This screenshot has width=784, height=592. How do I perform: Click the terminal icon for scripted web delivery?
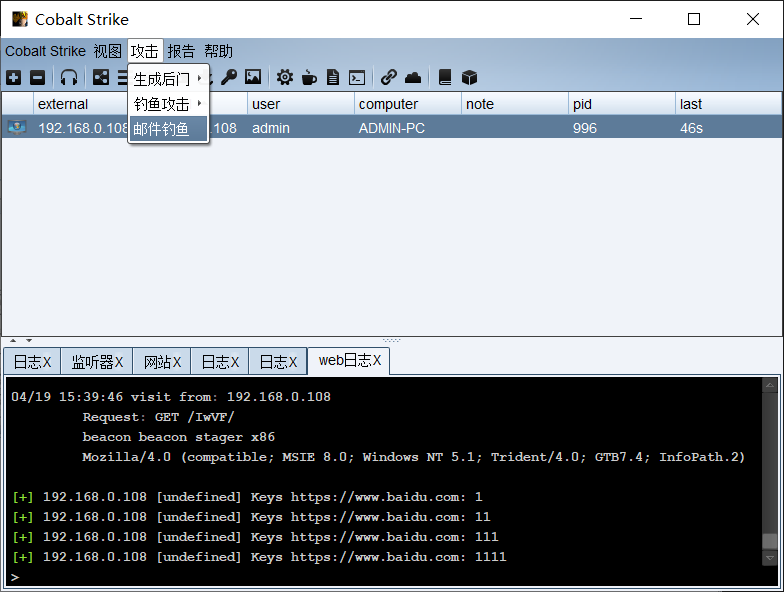click(356, 77)
